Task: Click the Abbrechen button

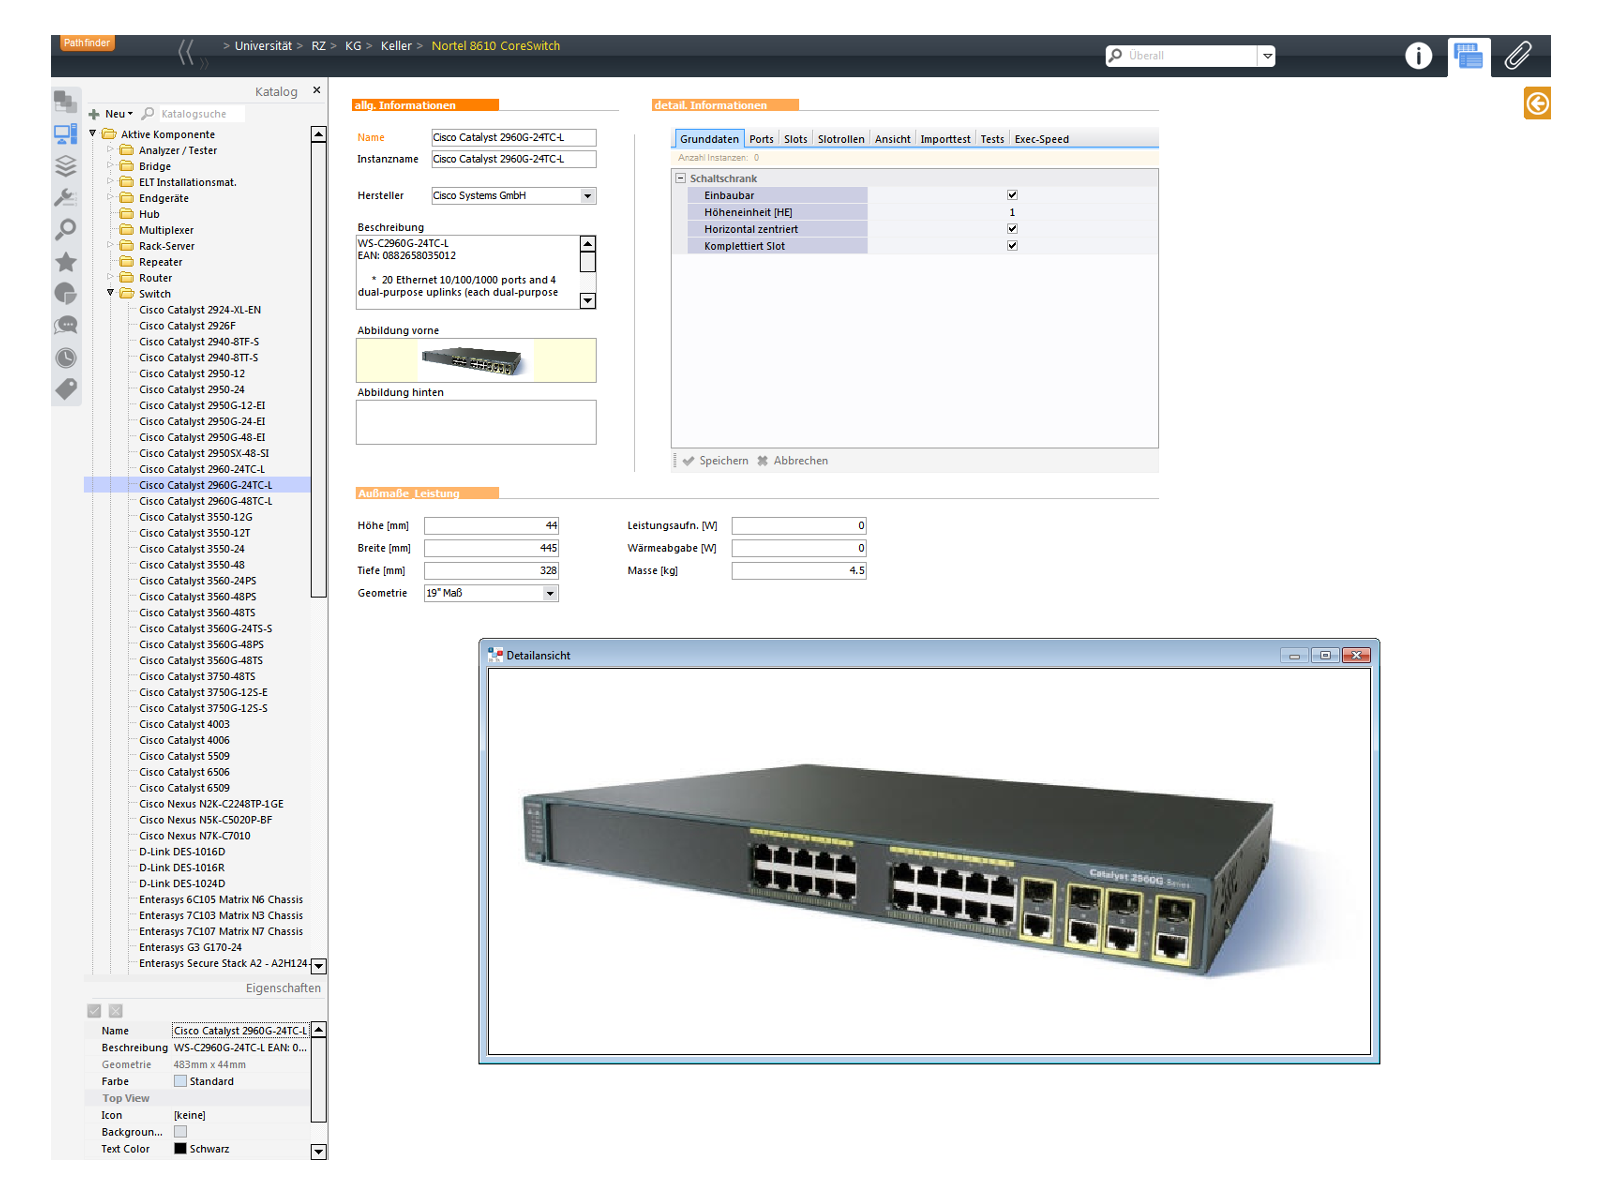Action: pyautogui.click(x=793, y=461)
